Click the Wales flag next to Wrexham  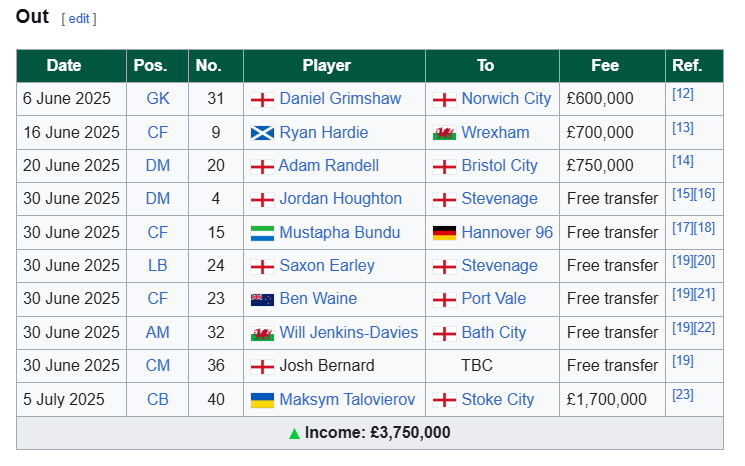444,133
